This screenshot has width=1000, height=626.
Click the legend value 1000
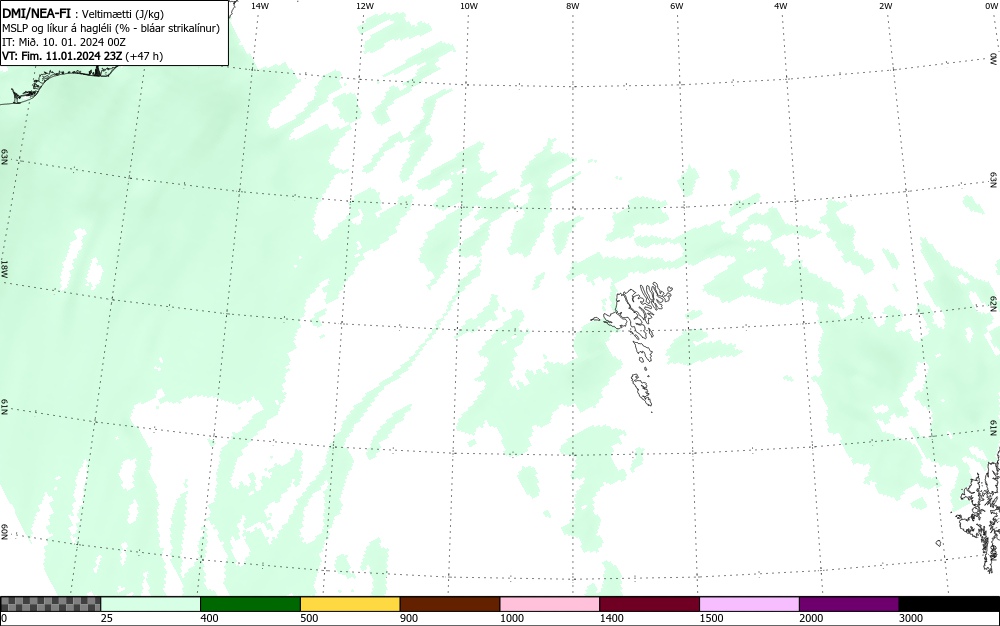coord(511,618)
